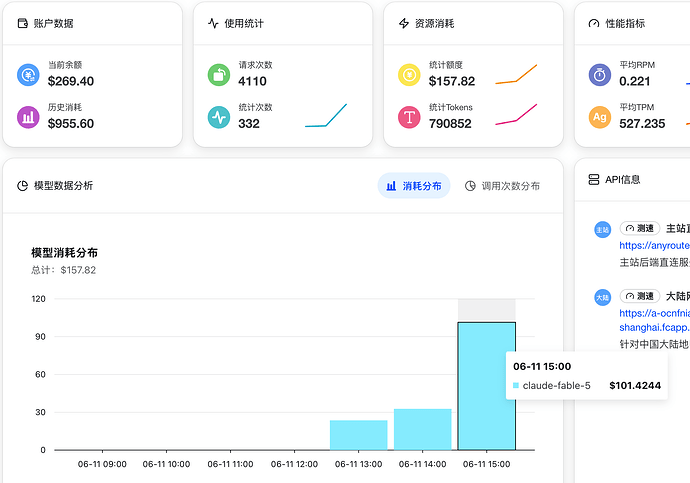
Task: Click the green 请求次数 icon
Action: (219, 75)
